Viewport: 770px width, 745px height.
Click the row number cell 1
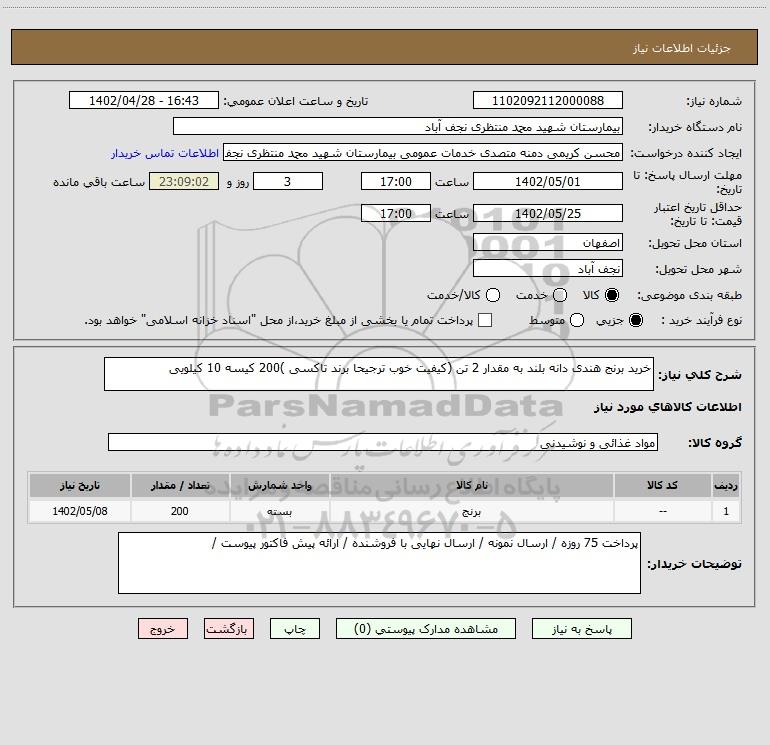[x=726, y=511]
